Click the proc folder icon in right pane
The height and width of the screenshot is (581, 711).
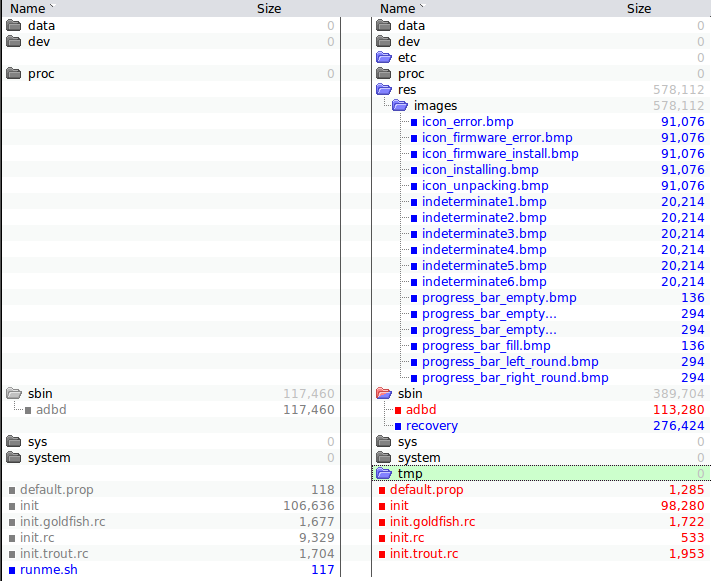point(384,73)
